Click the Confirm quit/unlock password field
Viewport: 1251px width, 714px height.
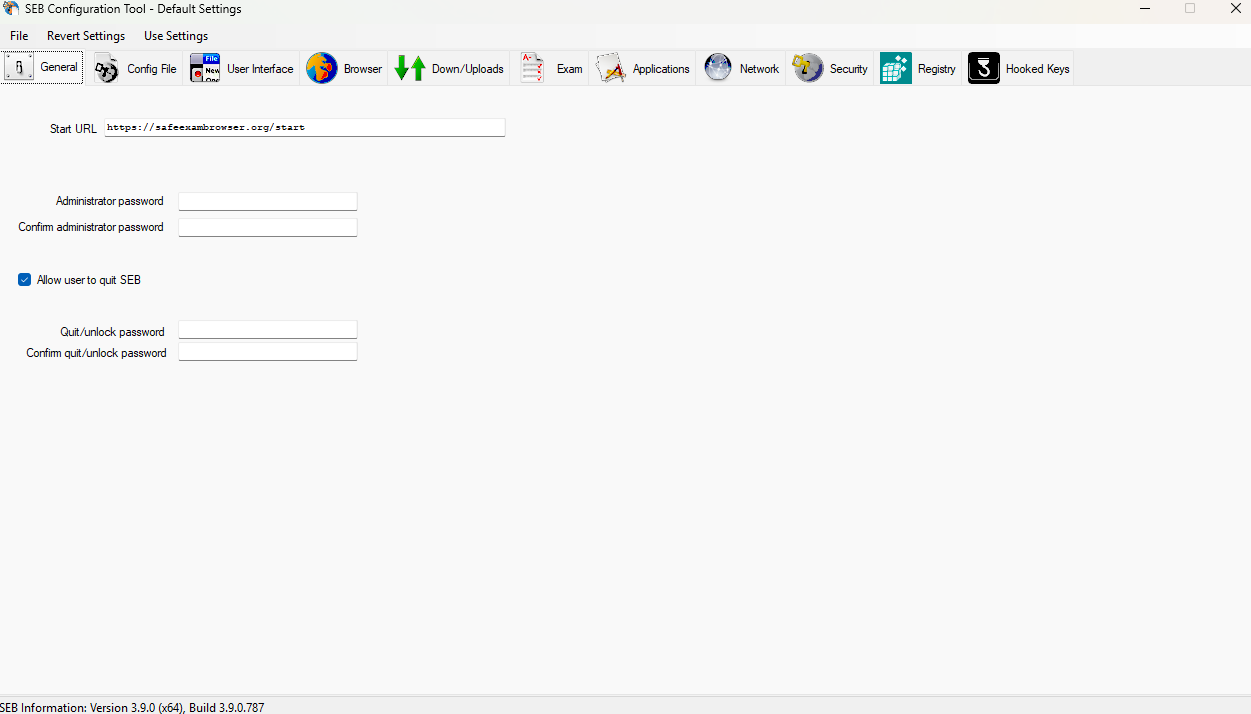pyautogui.click(x=268, y=351)
